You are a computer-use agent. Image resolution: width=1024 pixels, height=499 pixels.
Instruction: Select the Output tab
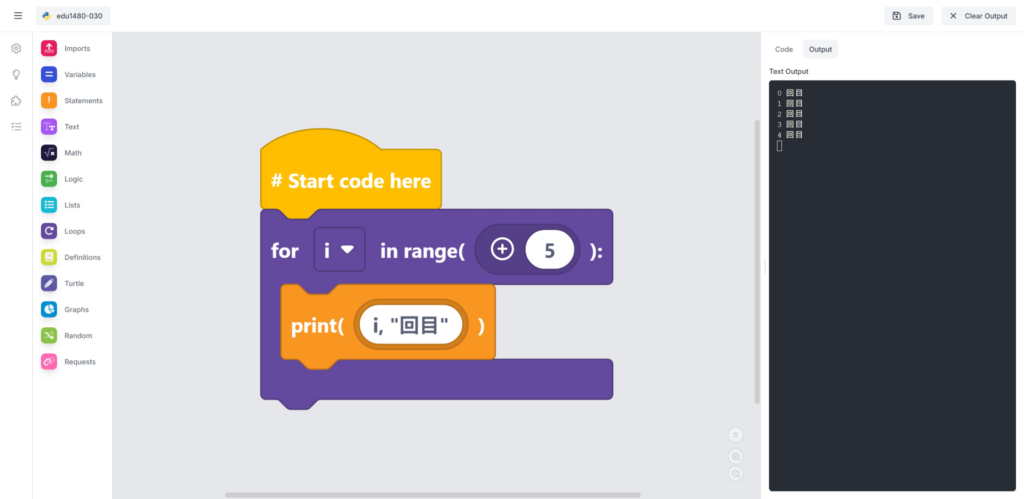pos(820,49)
